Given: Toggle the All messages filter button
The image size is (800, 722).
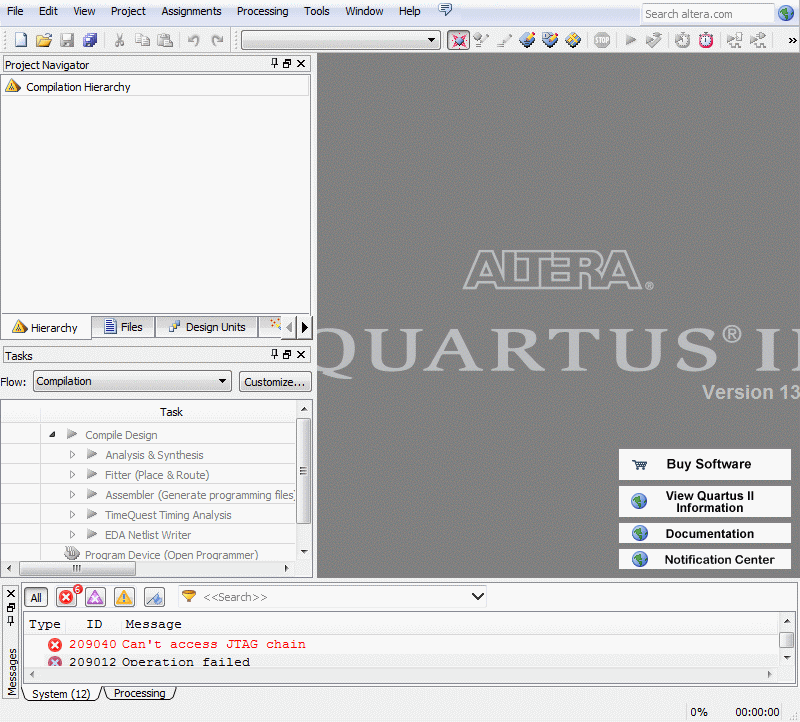Looking at the screenshot, I should click(x=36, y=597).
